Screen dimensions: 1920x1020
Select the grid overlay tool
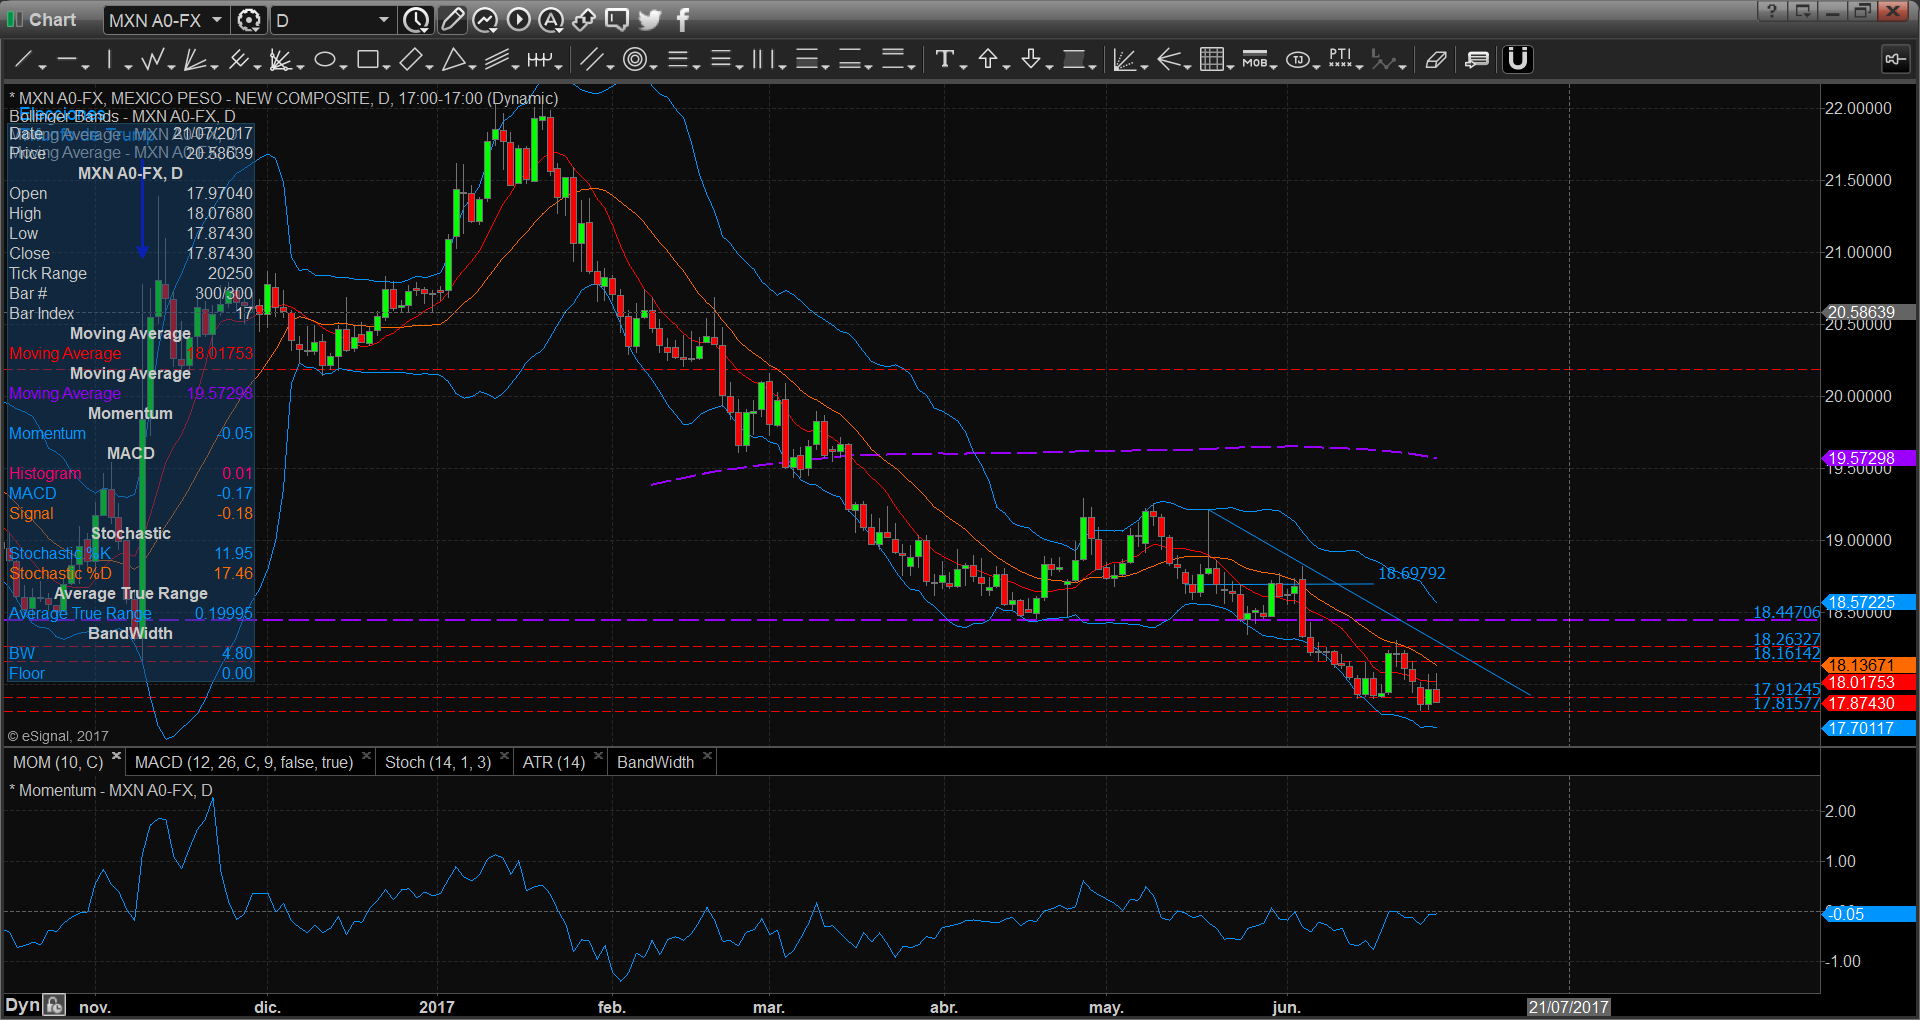[1212, 60]
